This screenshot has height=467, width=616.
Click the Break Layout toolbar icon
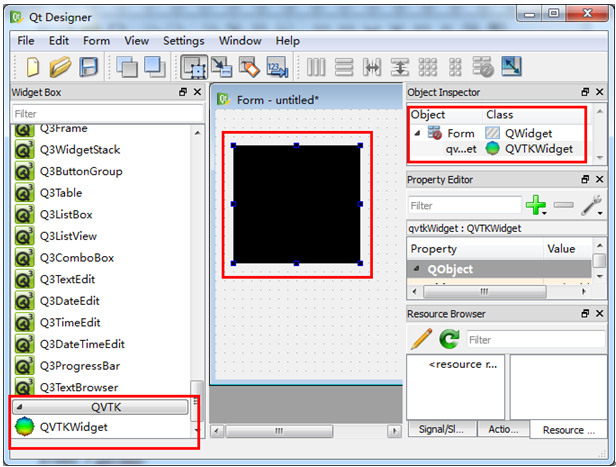click(x=483, y=67)
